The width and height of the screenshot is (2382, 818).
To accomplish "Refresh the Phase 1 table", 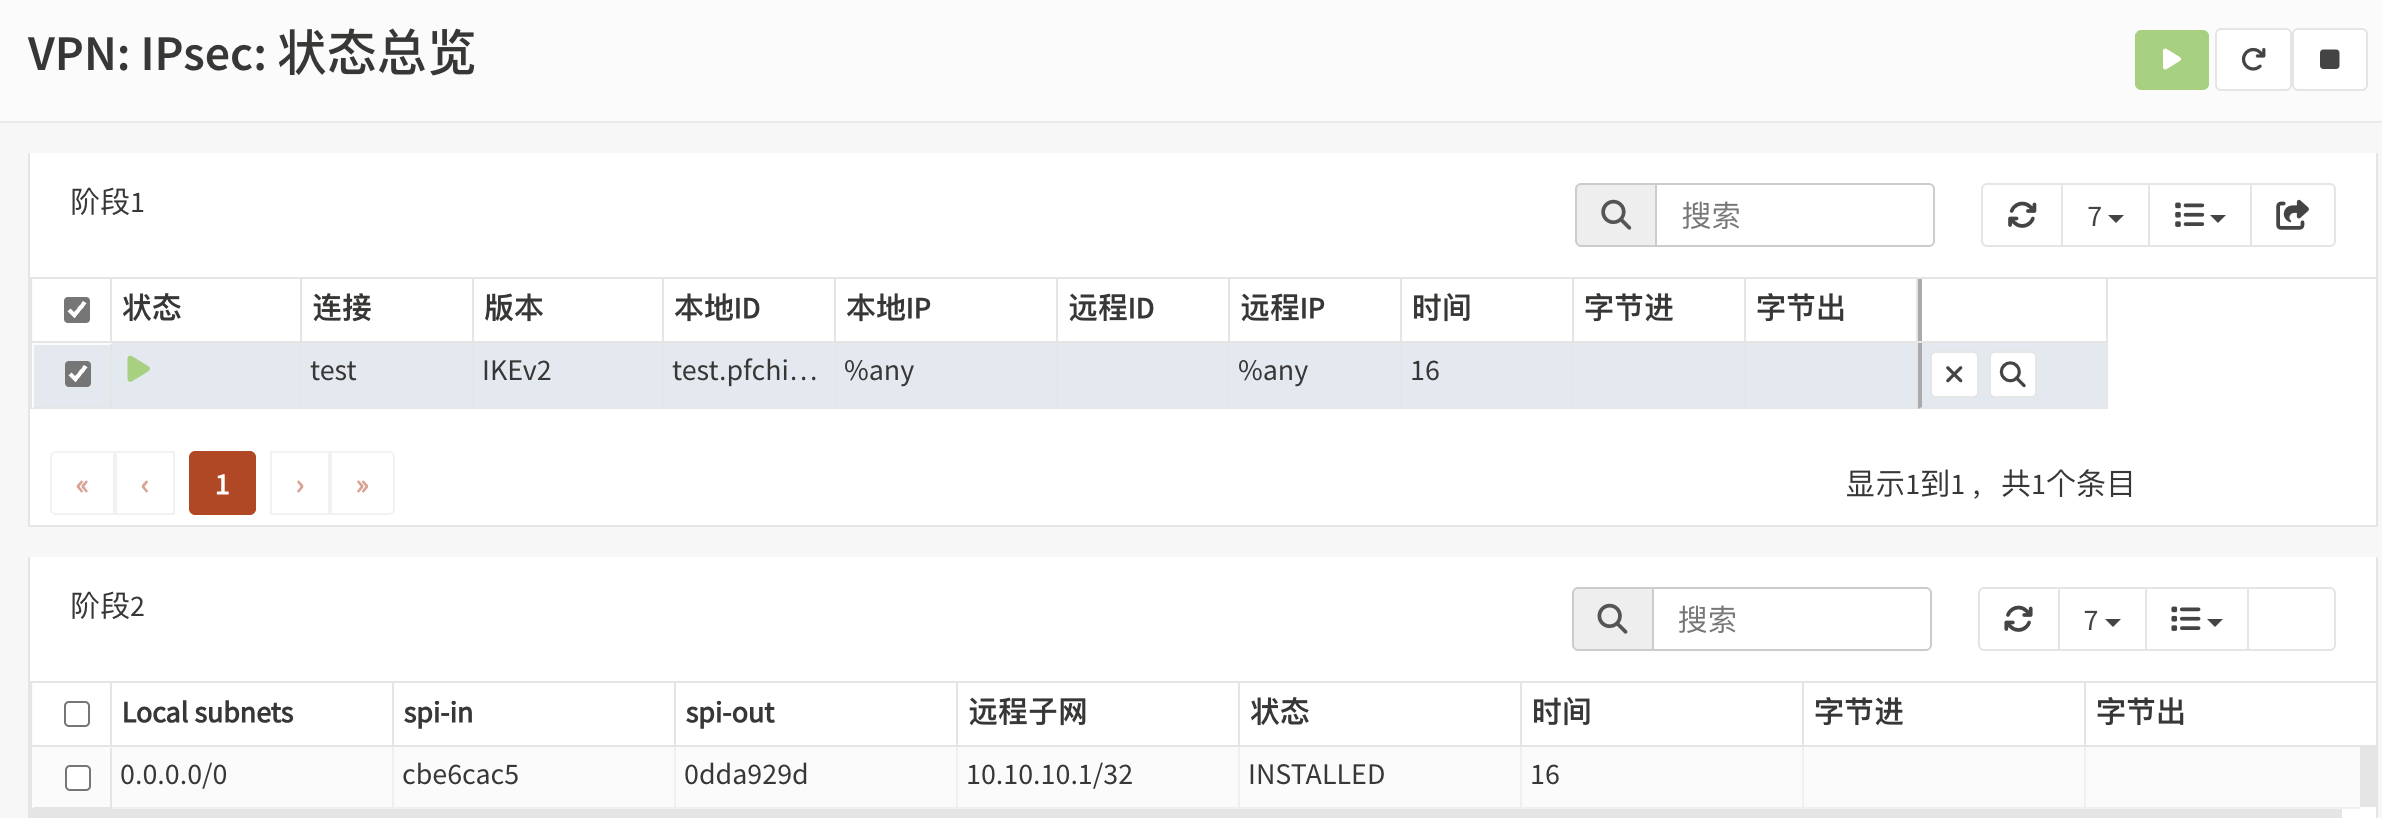I will 2021,215.
